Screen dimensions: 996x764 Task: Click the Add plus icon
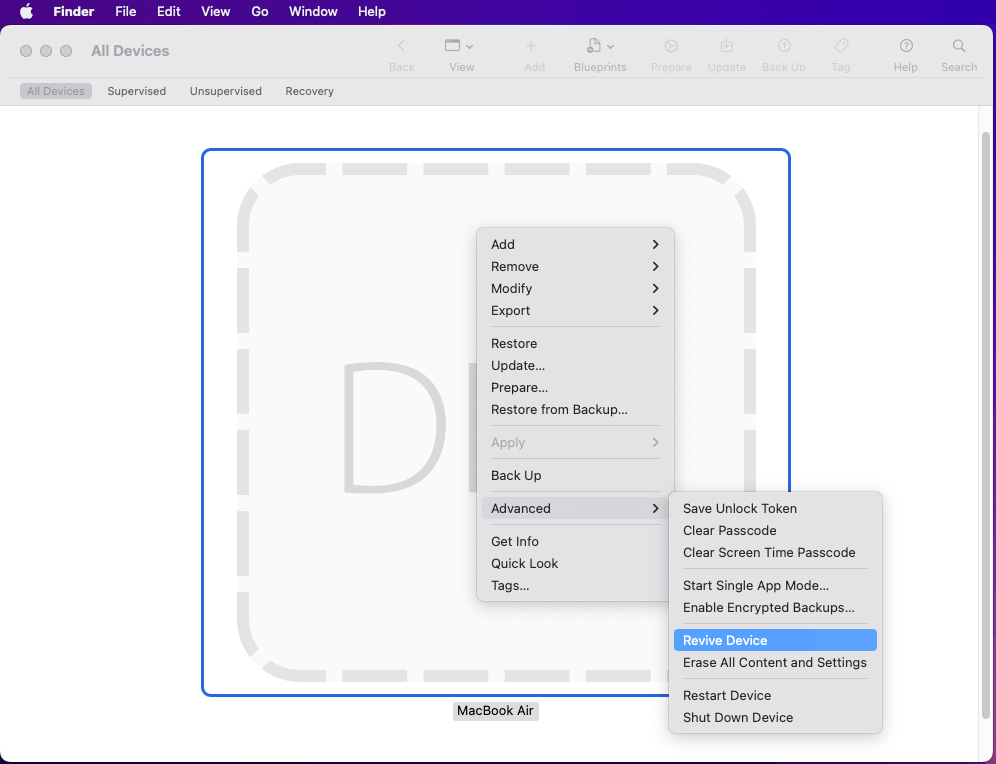pos(531,46)
